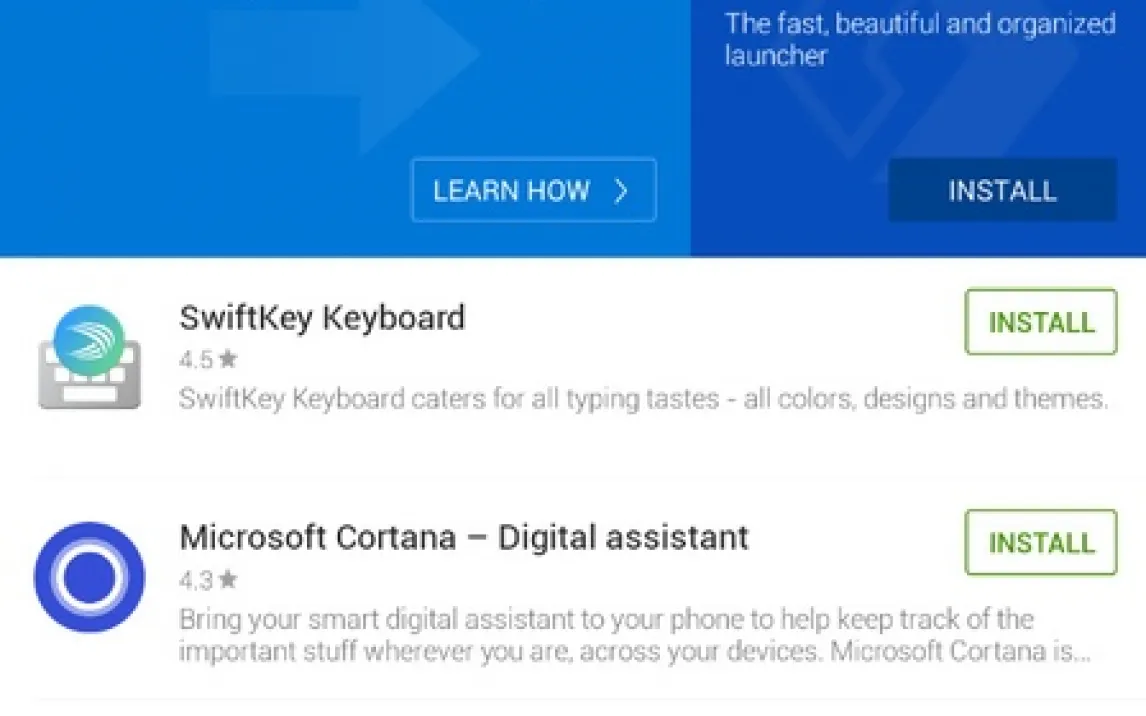Screen dimensions: 1146x716
Task: Click the star beside SwiftKey's 4.5 rating
Action: point(227,358)
